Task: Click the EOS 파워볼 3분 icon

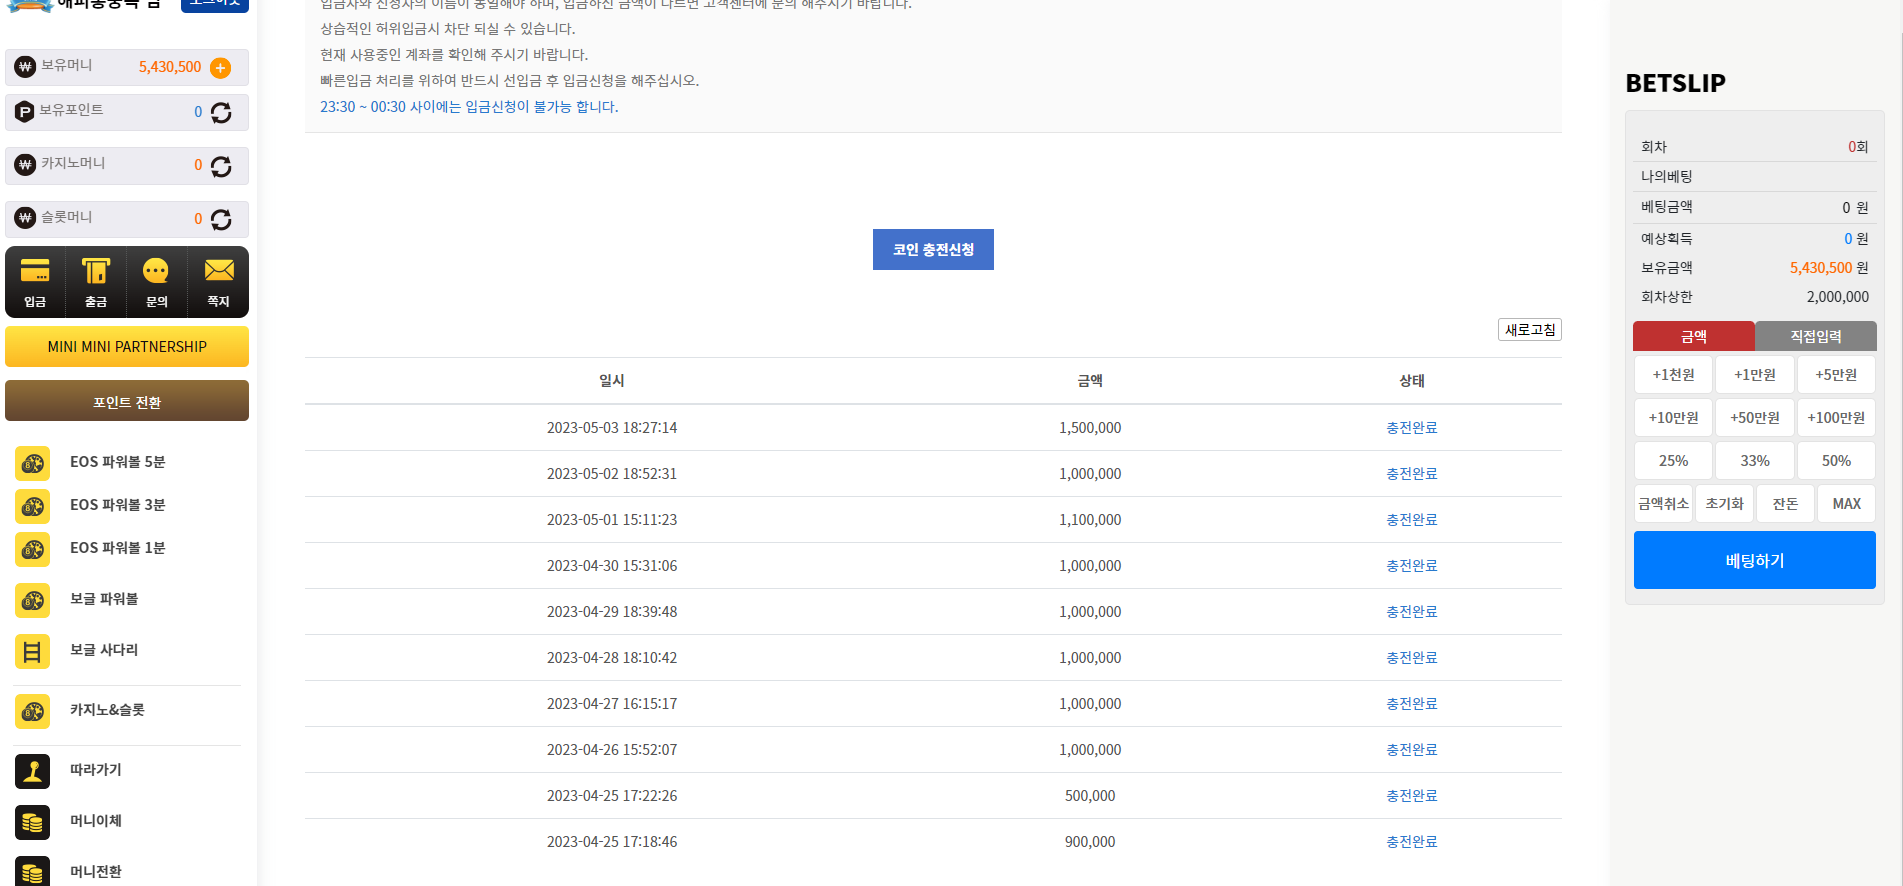Action: [33, 506]
